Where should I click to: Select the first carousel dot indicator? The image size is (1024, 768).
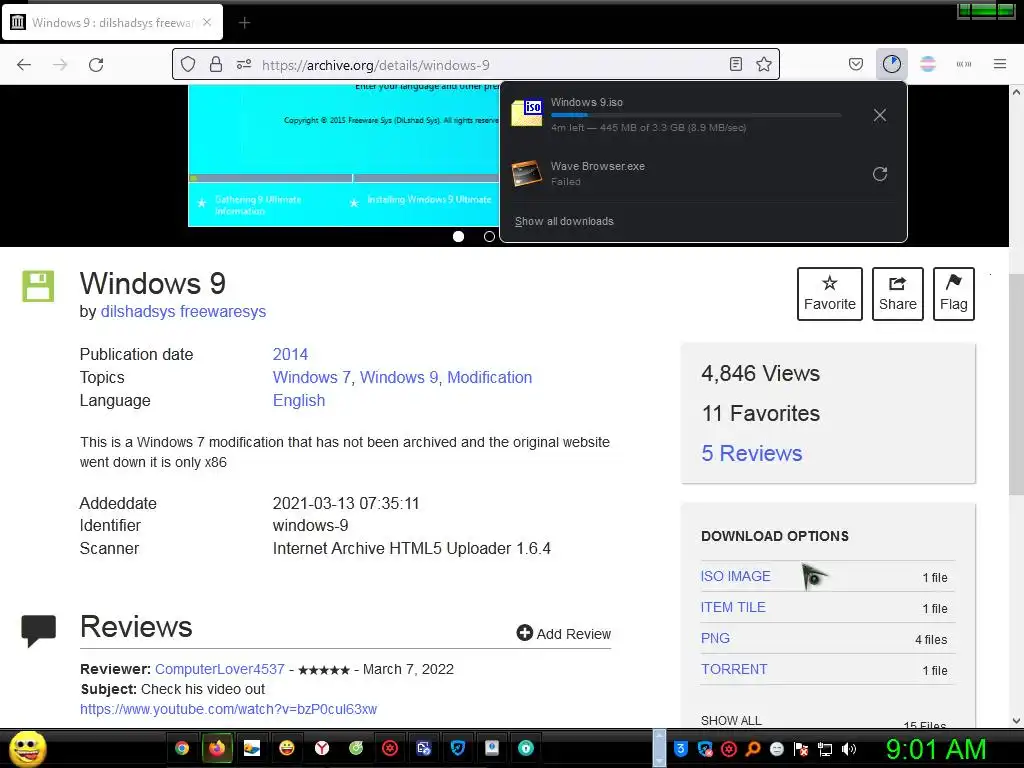458,236
